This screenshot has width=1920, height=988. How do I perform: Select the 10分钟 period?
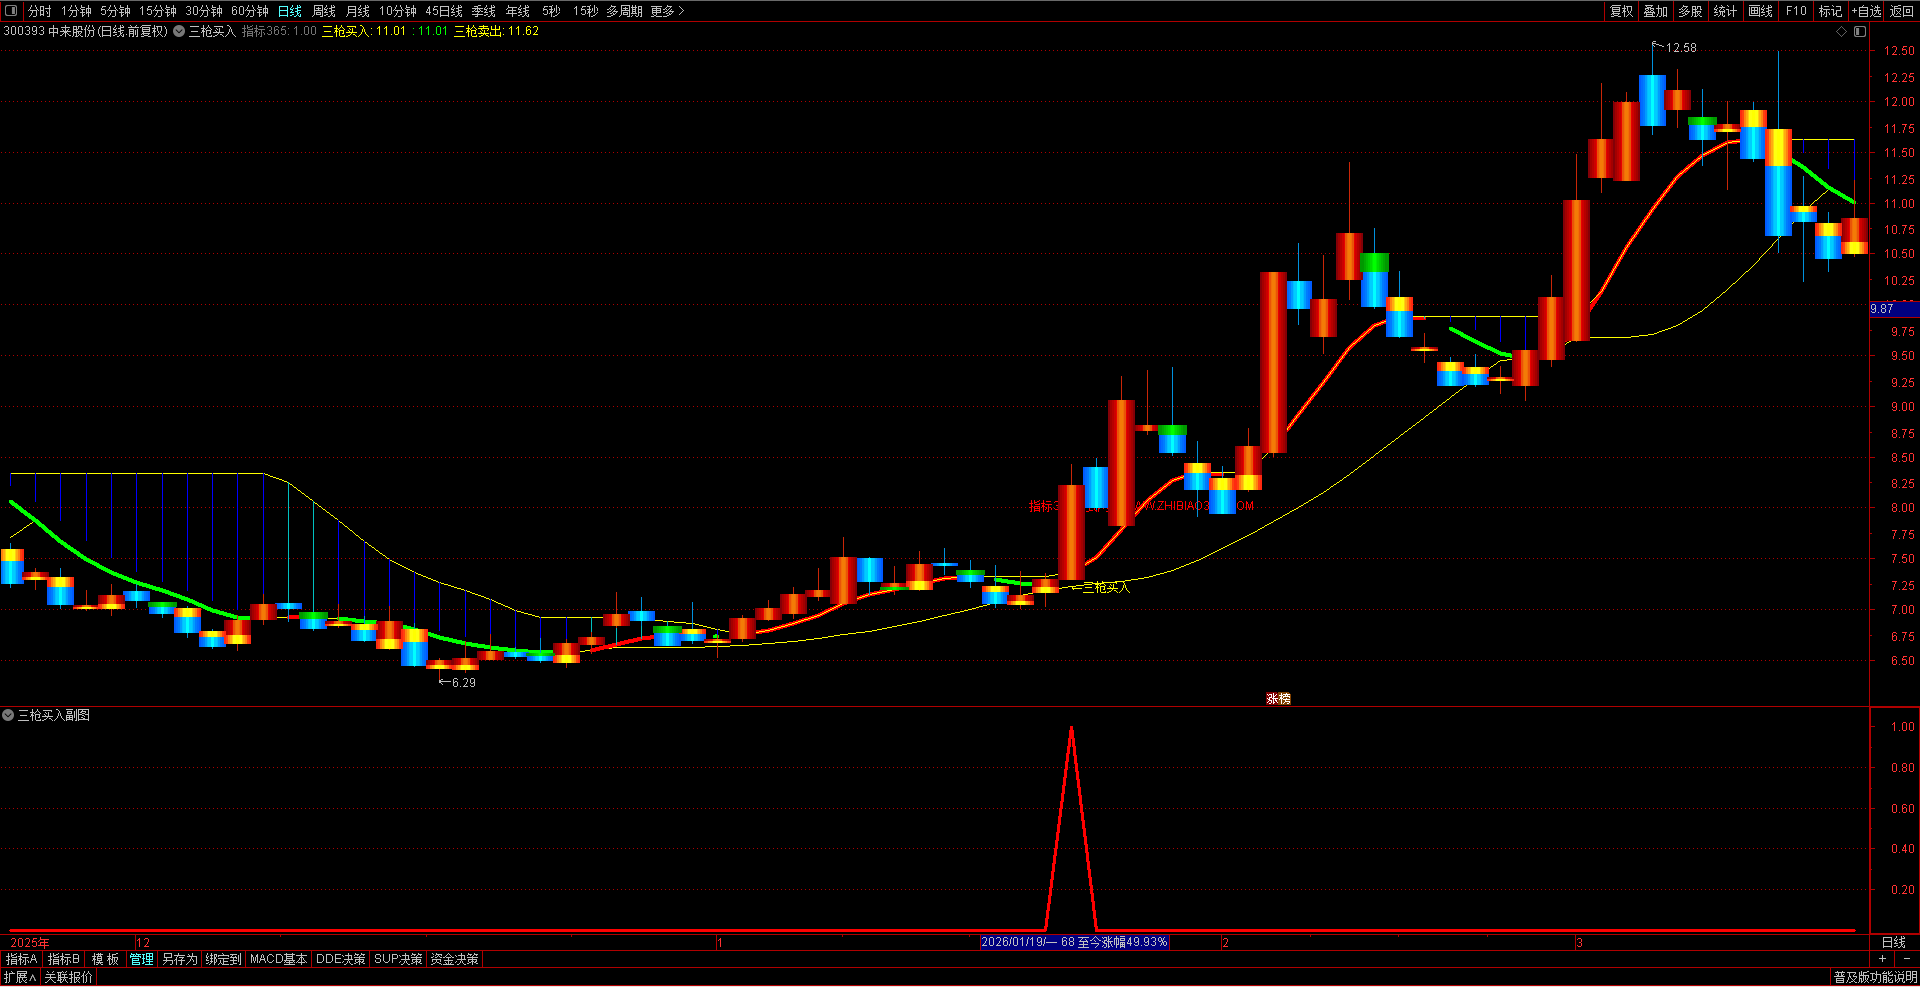pos(398,11)
